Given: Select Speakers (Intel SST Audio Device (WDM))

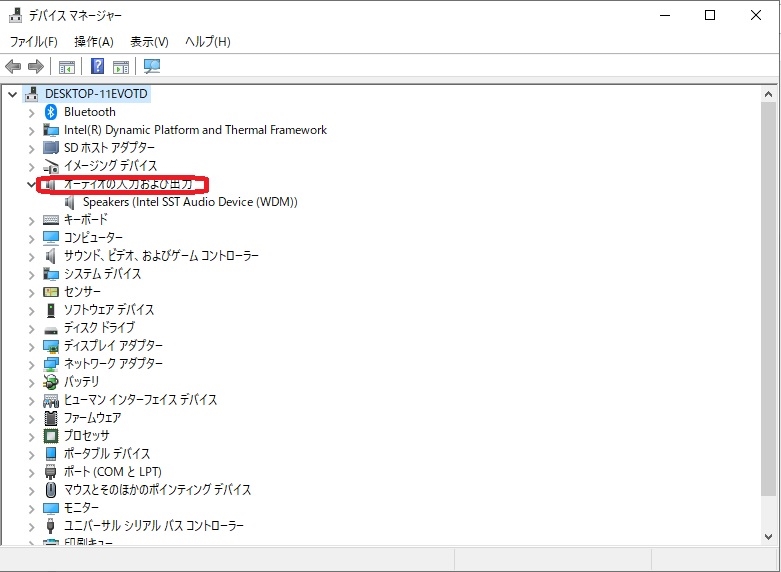Looking at the screenshot, I should (x=190, y=202).
